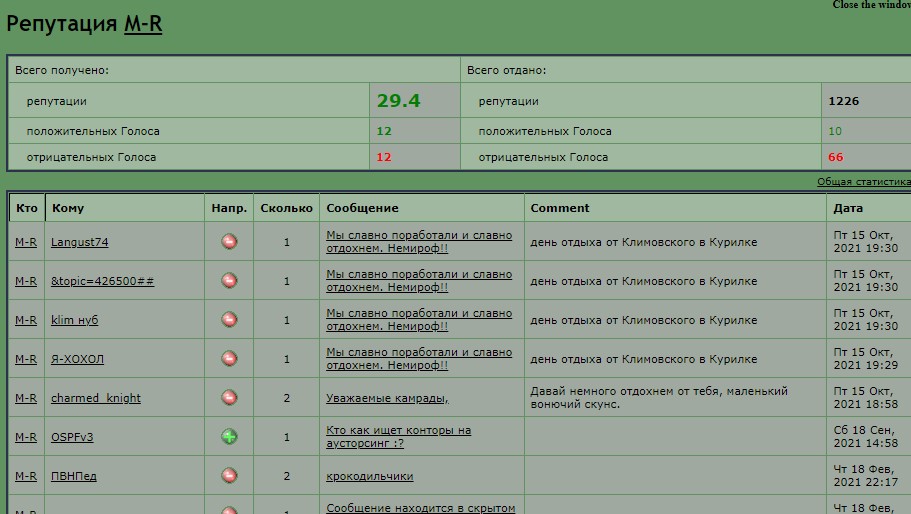Open Немироф message link in Langust74 row
This screenshot has width=911, height=514.
click(x=419, y=242)
